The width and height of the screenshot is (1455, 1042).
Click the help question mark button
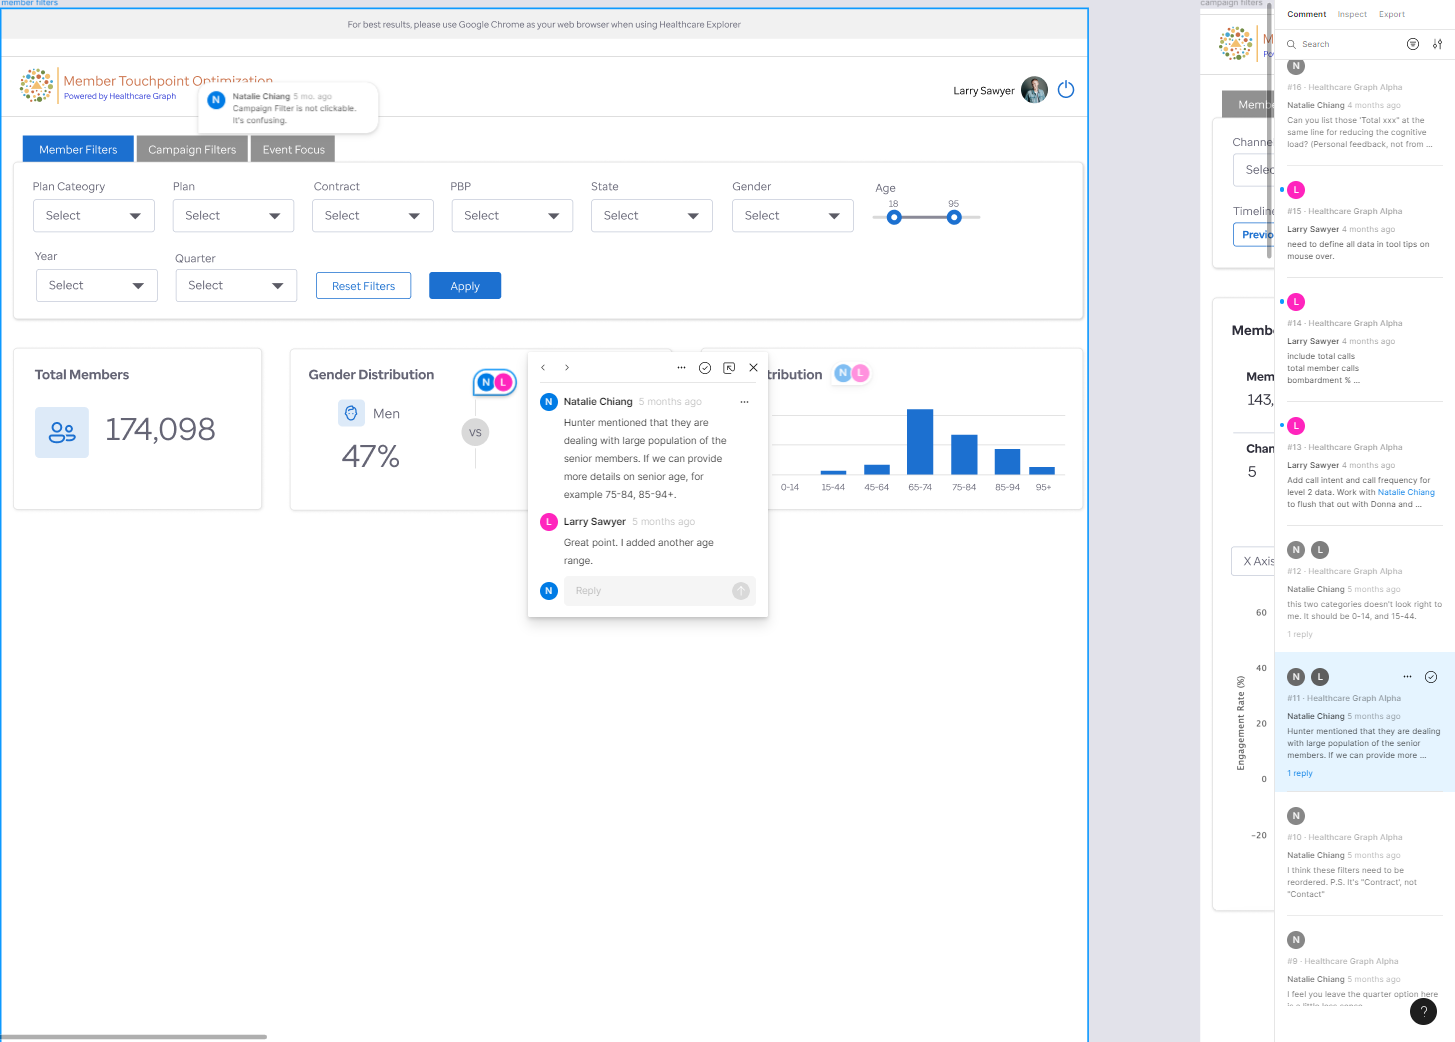[x=1424, y=1011]
